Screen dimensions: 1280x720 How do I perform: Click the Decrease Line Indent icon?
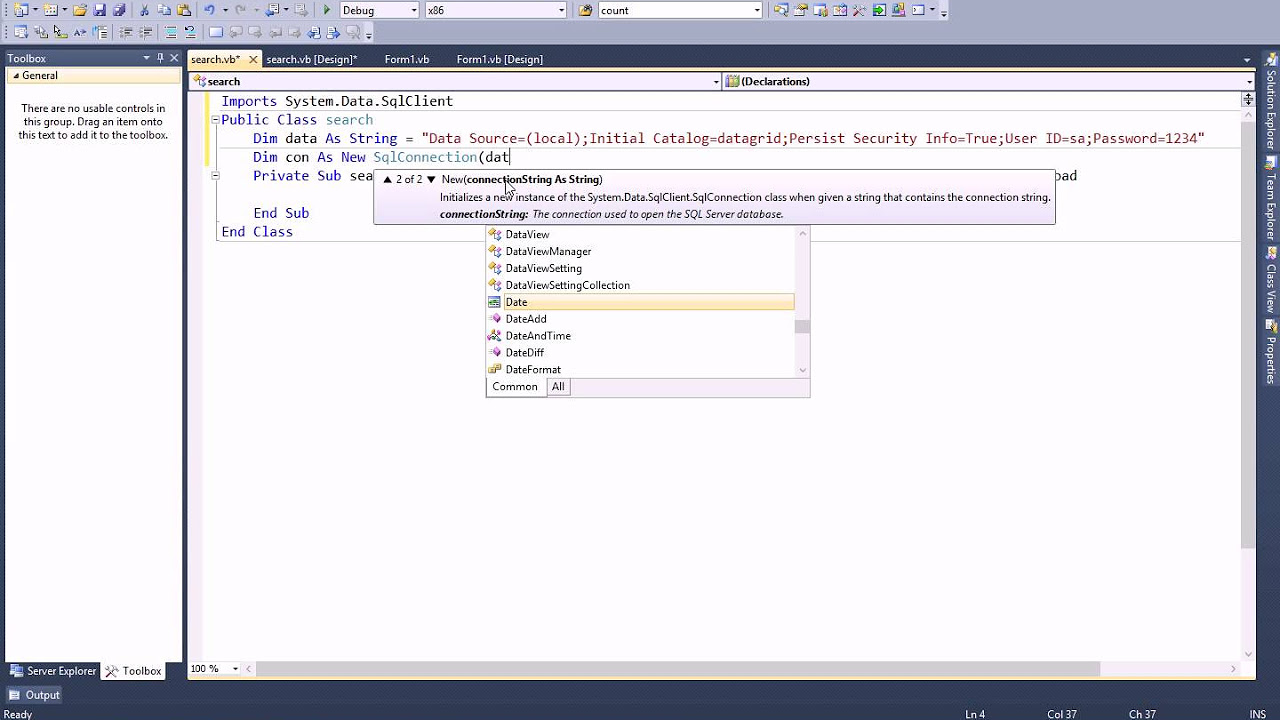pos(125,32)
